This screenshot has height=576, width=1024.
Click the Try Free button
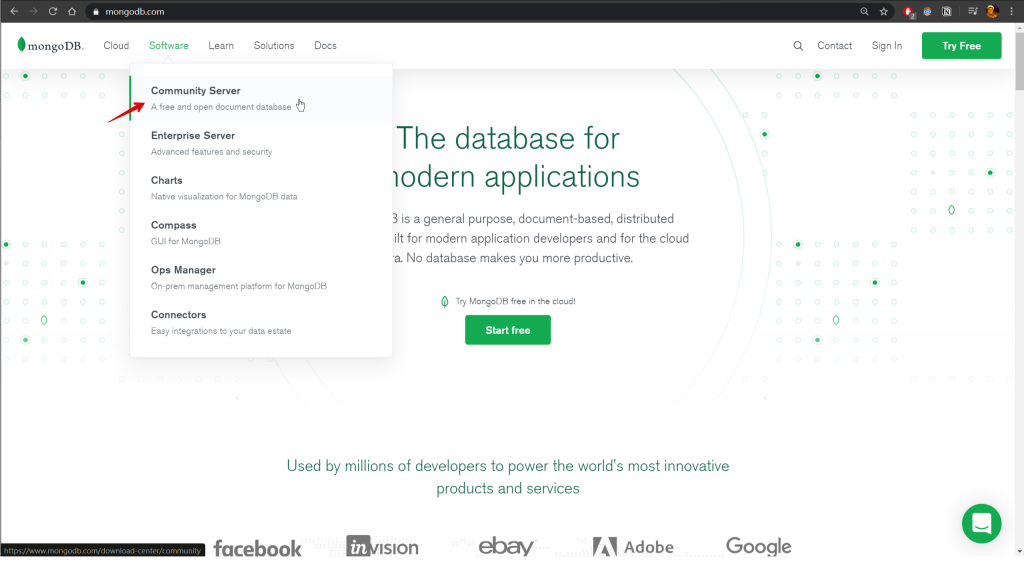(961, 46)
